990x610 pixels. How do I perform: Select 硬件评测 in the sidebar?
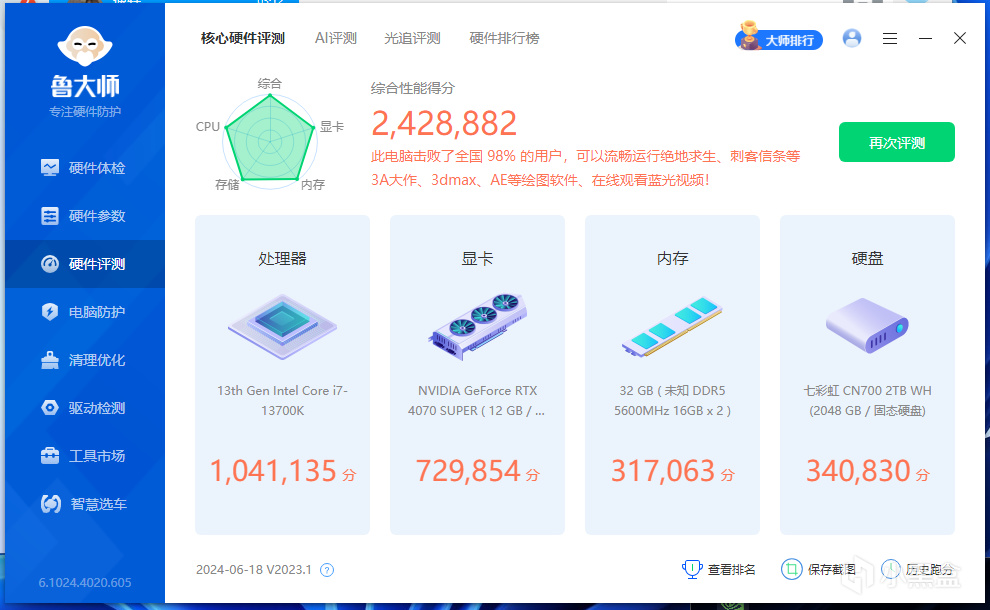click(85, 264)
